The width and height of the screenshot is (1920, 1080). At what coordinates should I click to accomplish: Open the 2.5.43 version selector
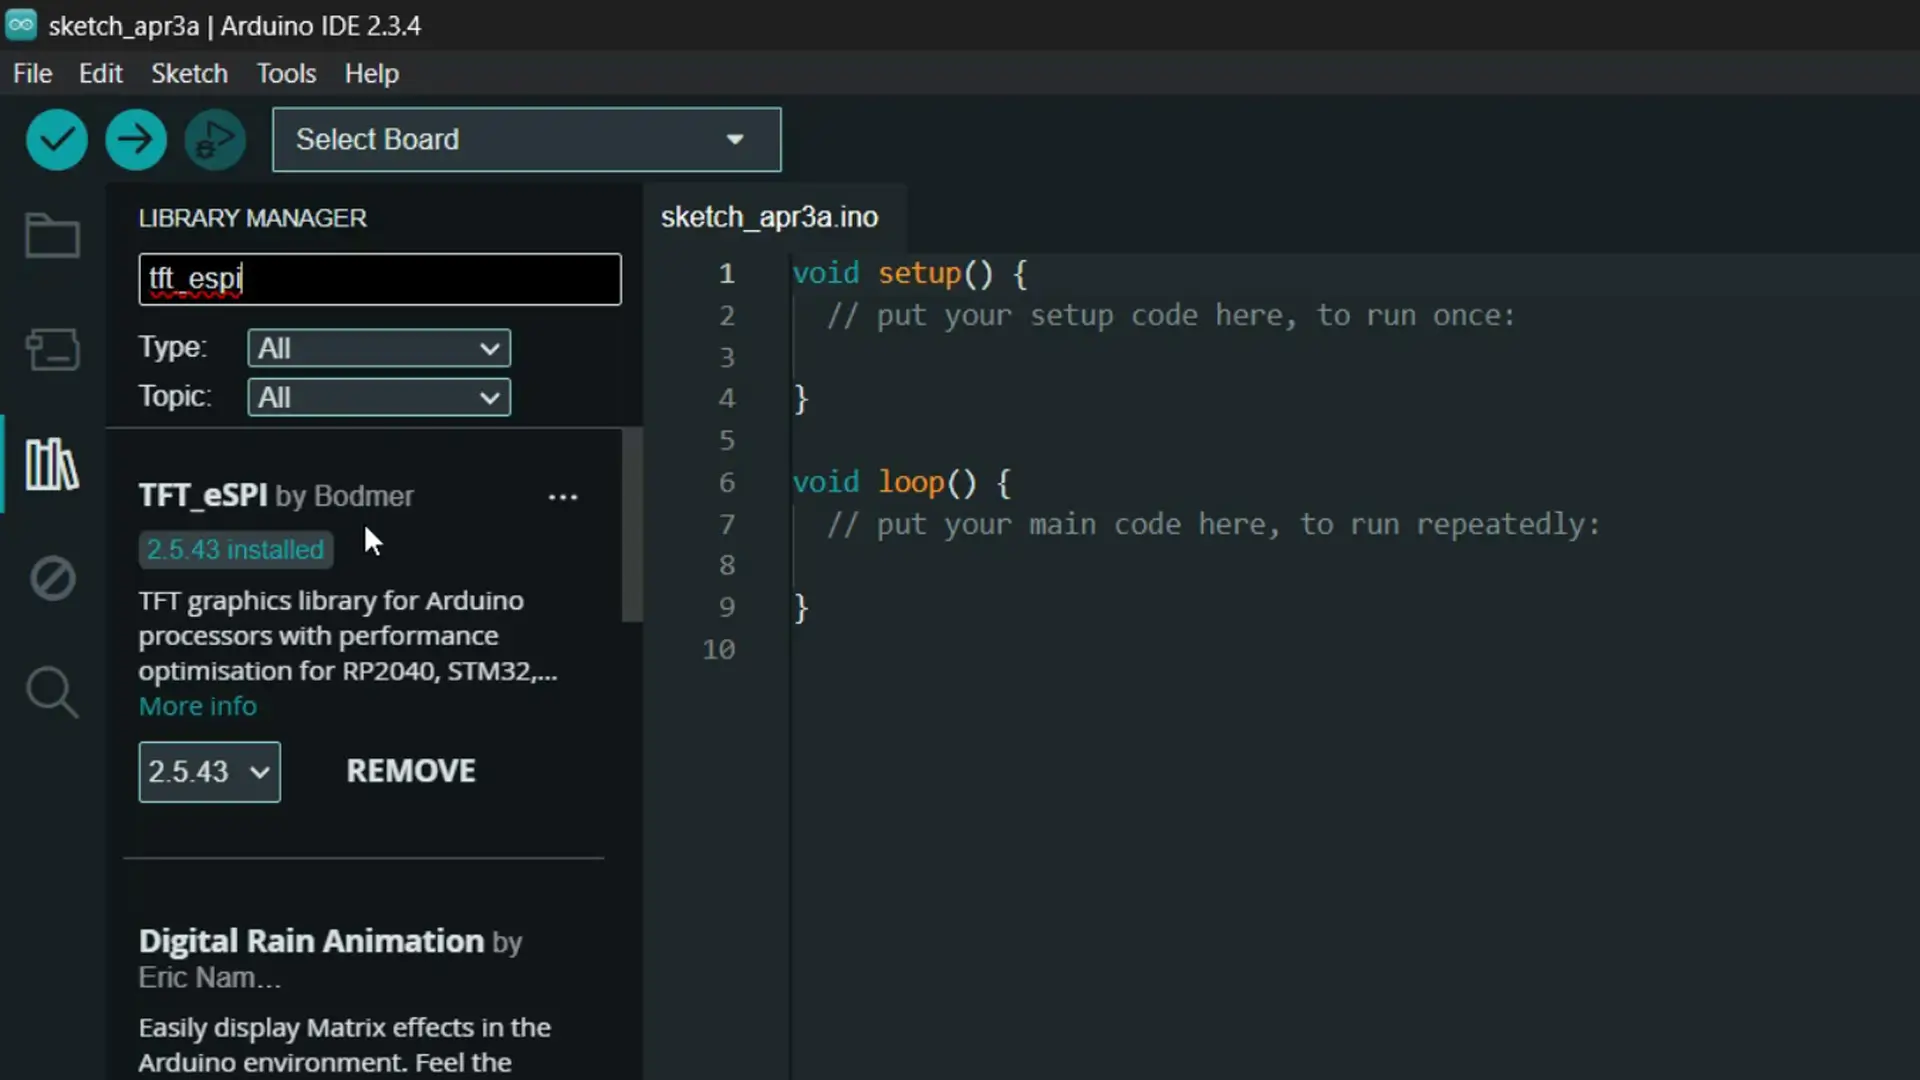[x=209, y=772]
